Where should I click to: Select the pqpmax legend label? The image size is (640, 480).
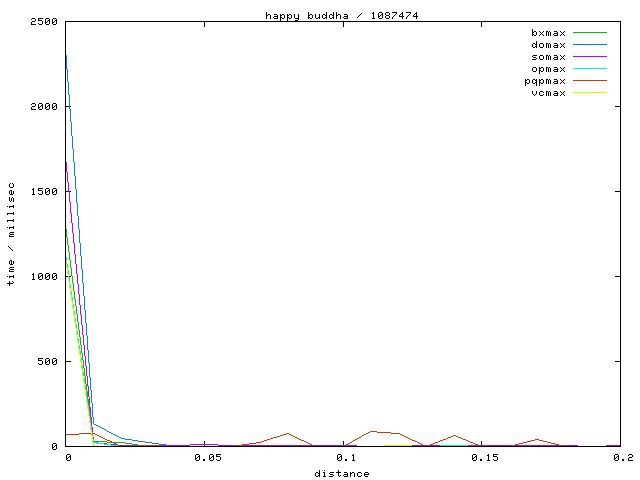(x=545, y=81)
